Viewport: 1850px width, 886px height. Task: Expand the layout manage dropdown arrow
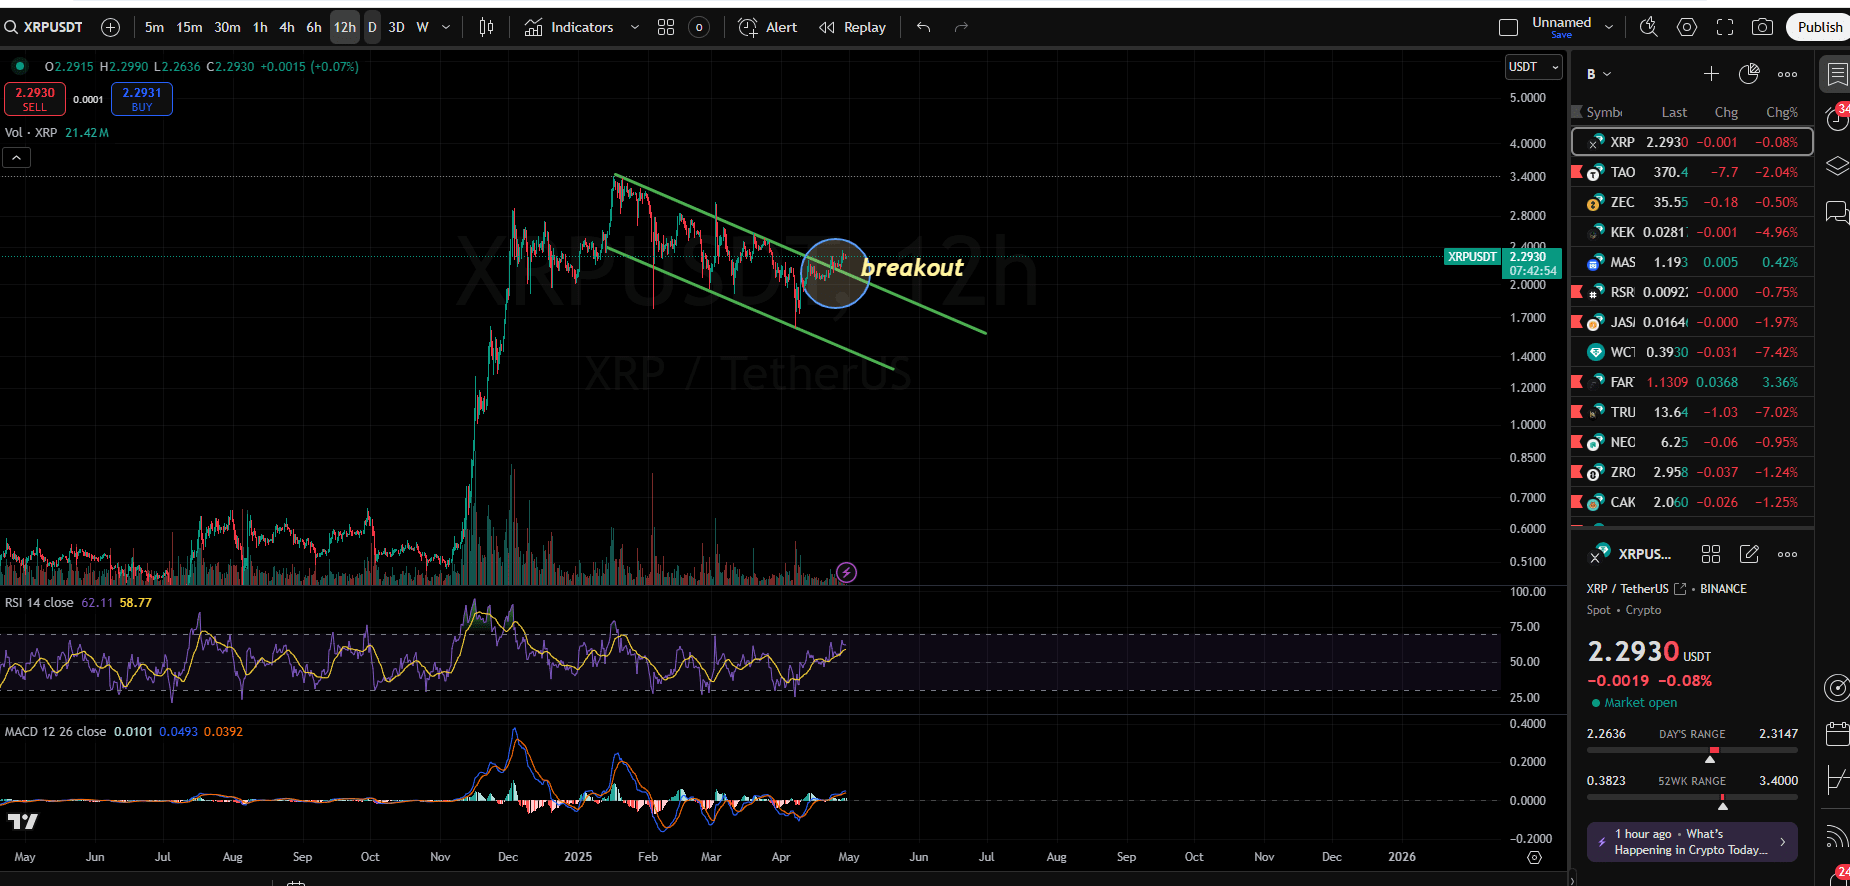1609,27
